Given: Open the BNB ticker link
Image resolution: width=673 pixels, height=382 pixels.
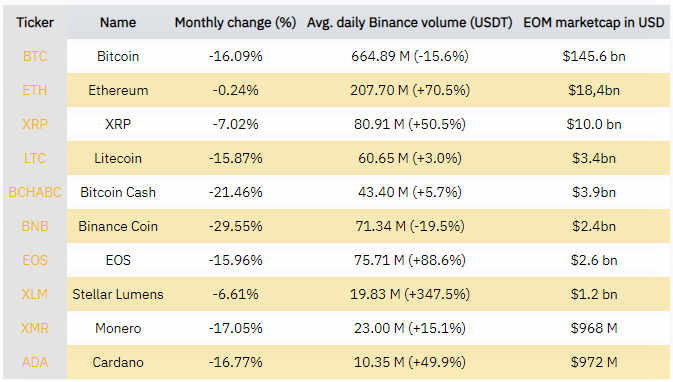Looking at the screenshot, I should point(35,226).
